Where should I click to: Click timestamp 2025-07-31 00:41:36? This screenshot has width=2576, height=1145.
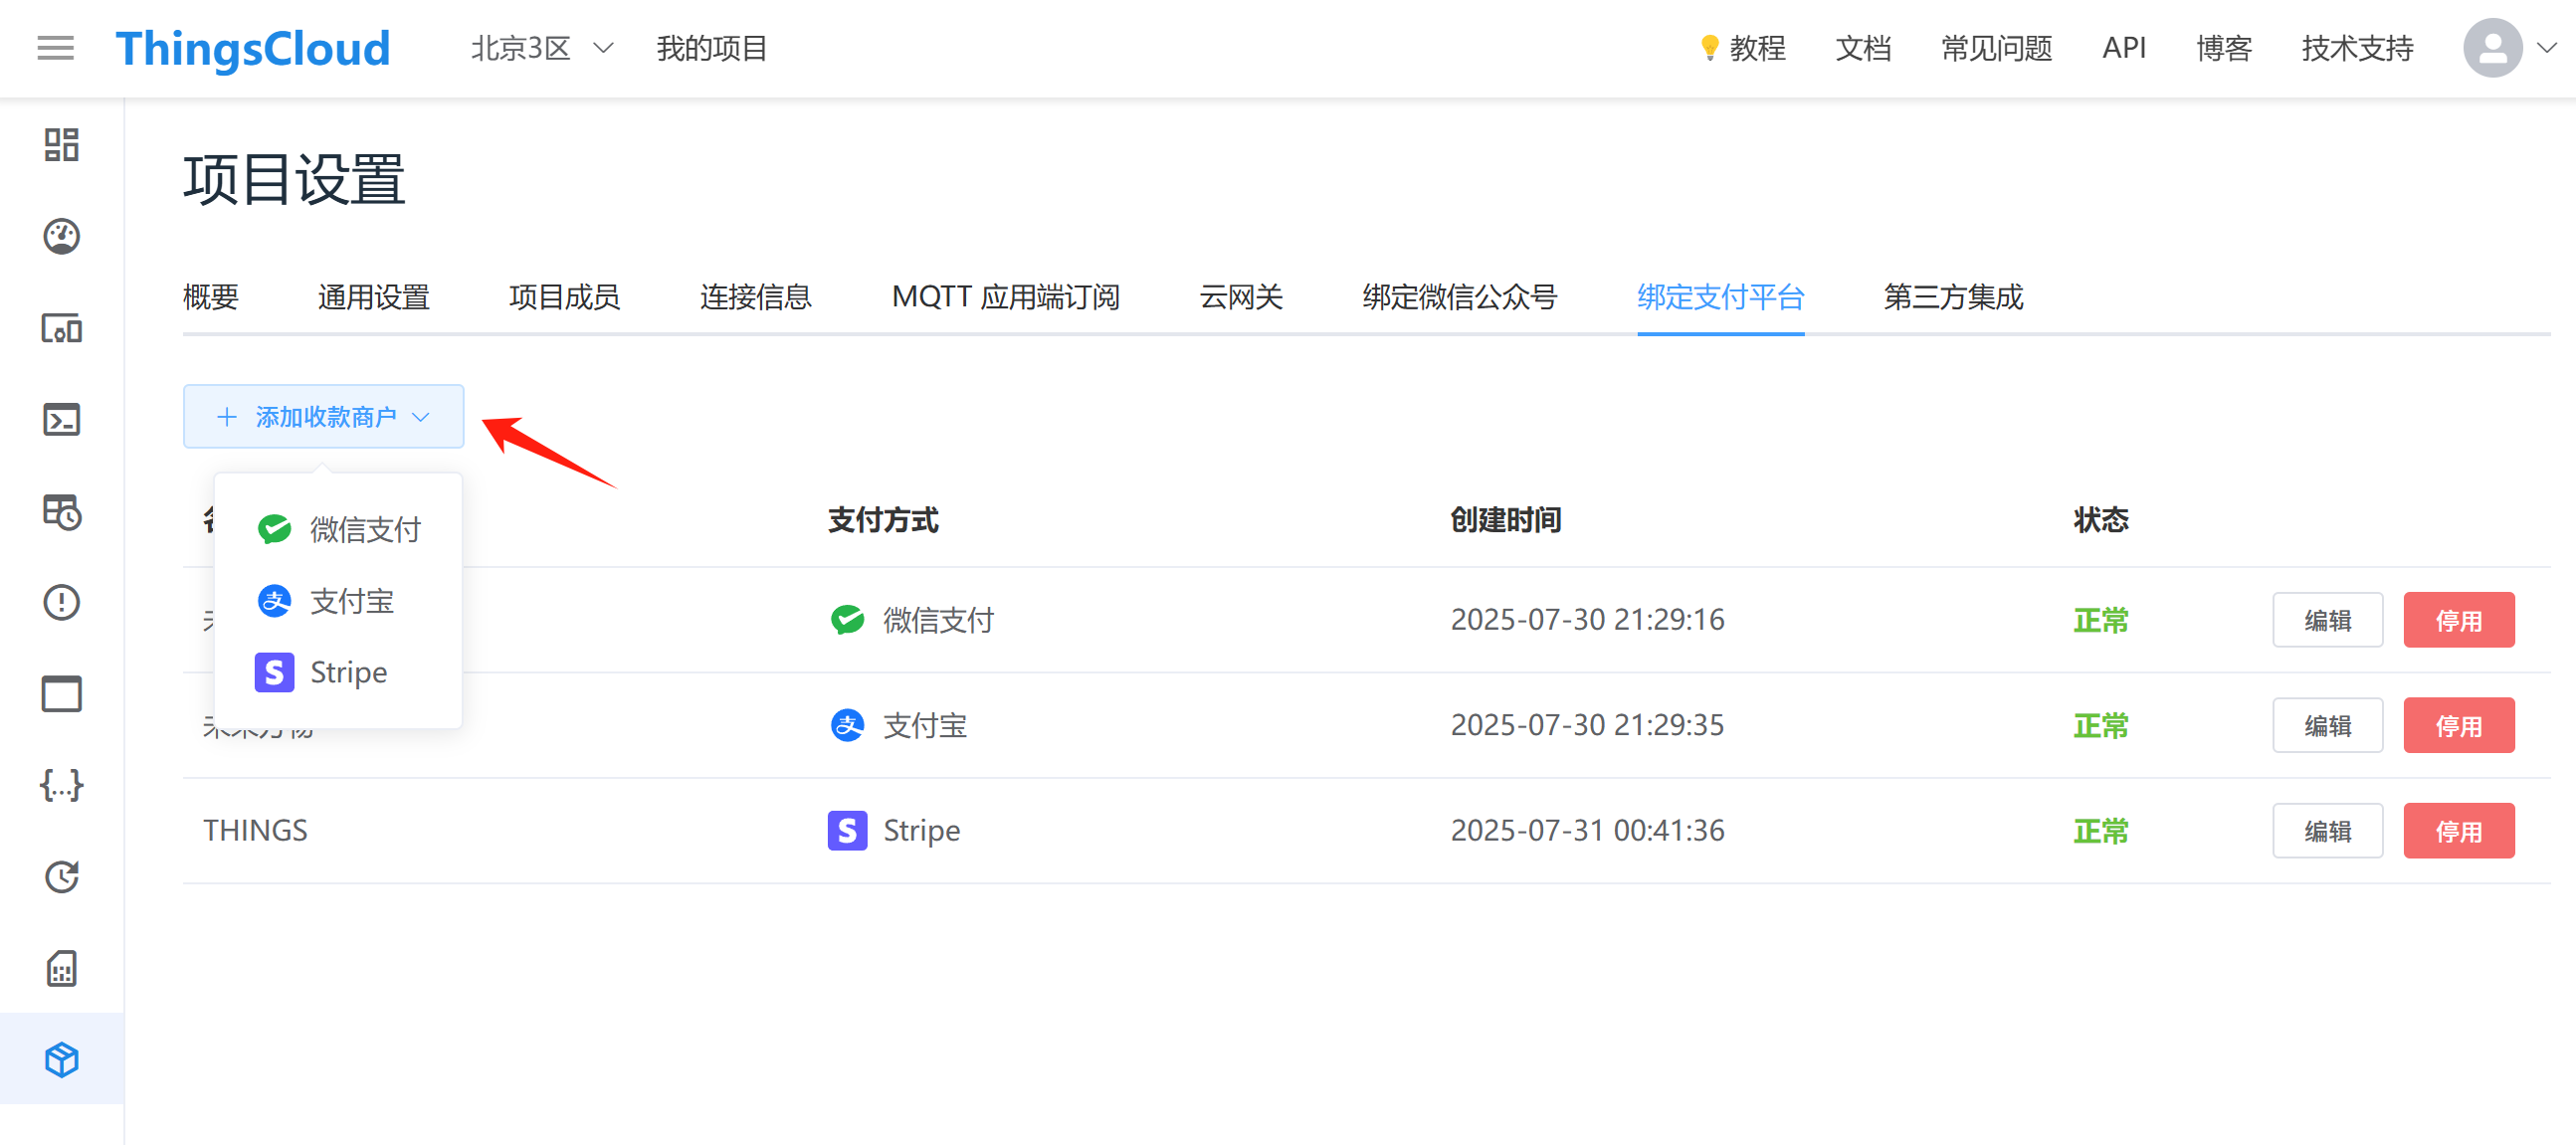pyautogui.click(x=1587, y=831)
